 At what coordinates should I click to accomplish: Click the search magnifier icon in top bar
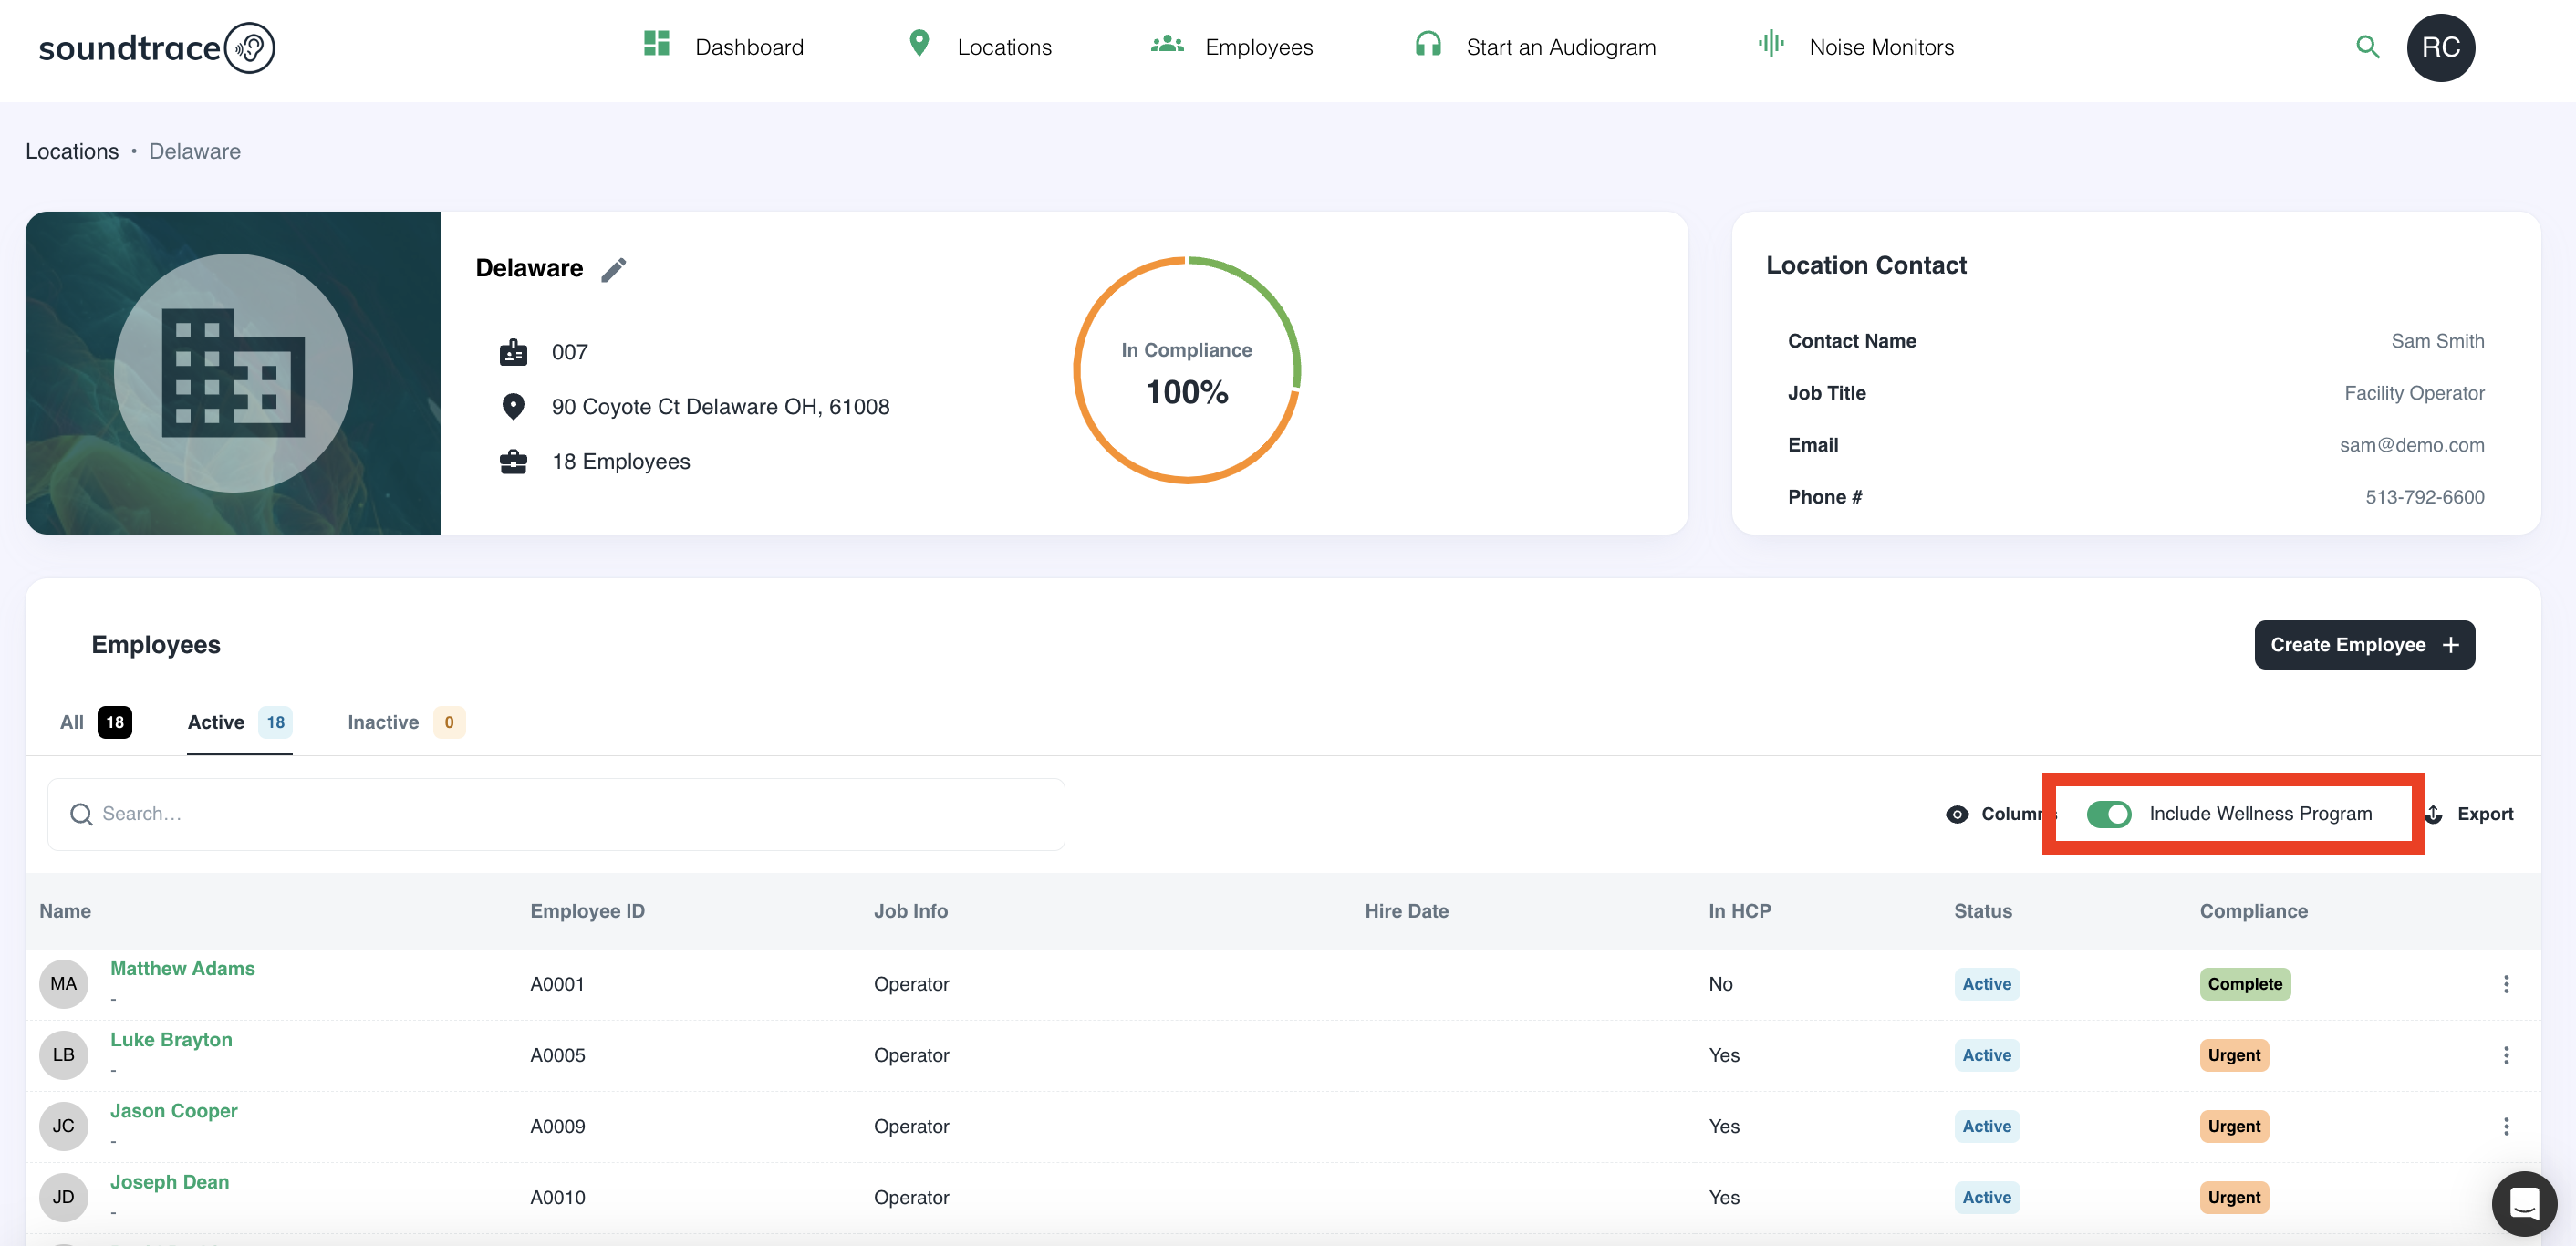[2367, 47]
